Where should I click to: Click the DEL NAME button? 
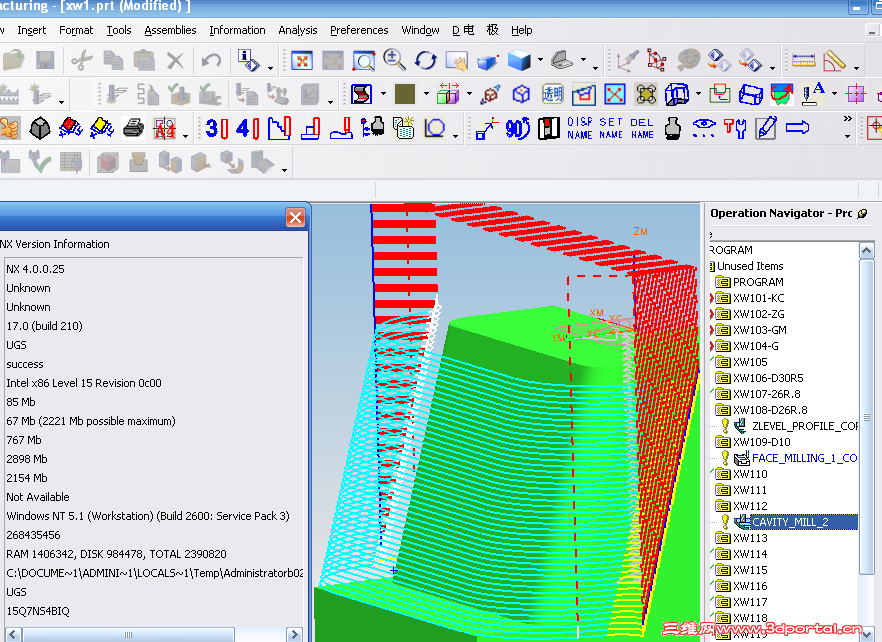[642, 128]
